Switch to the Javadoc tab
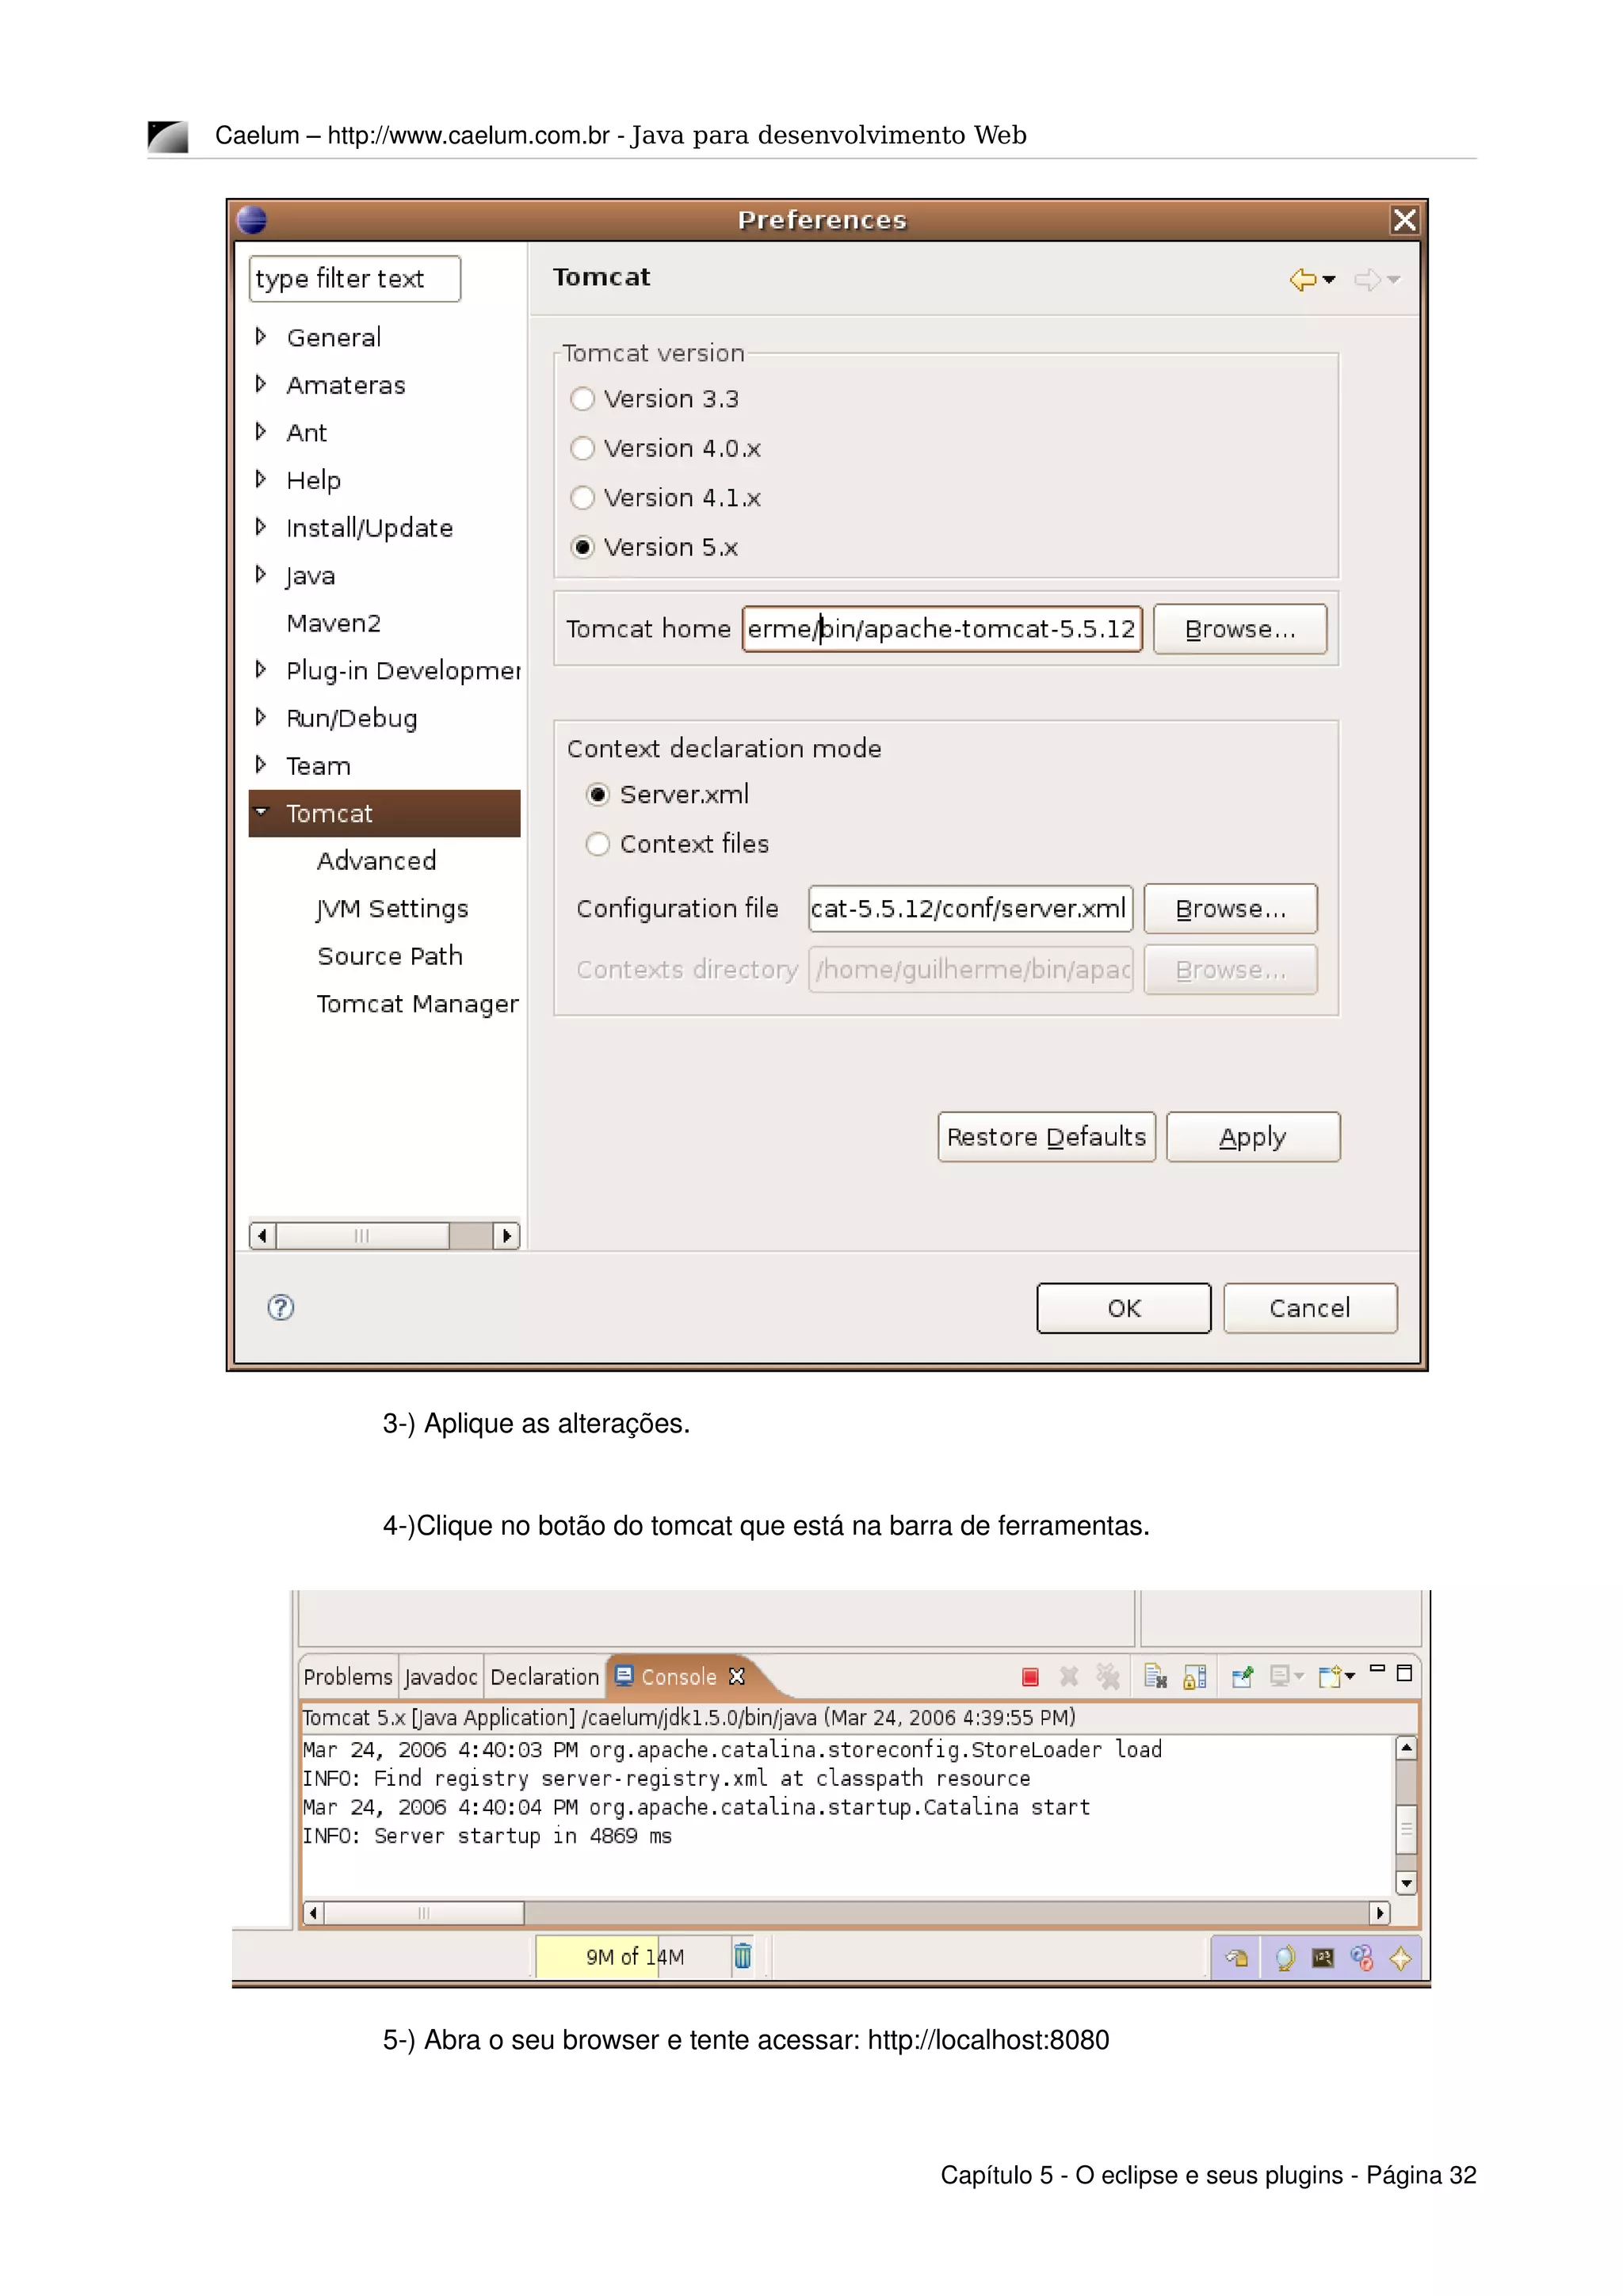Screen dimensions: 1623x2296 441,1677
